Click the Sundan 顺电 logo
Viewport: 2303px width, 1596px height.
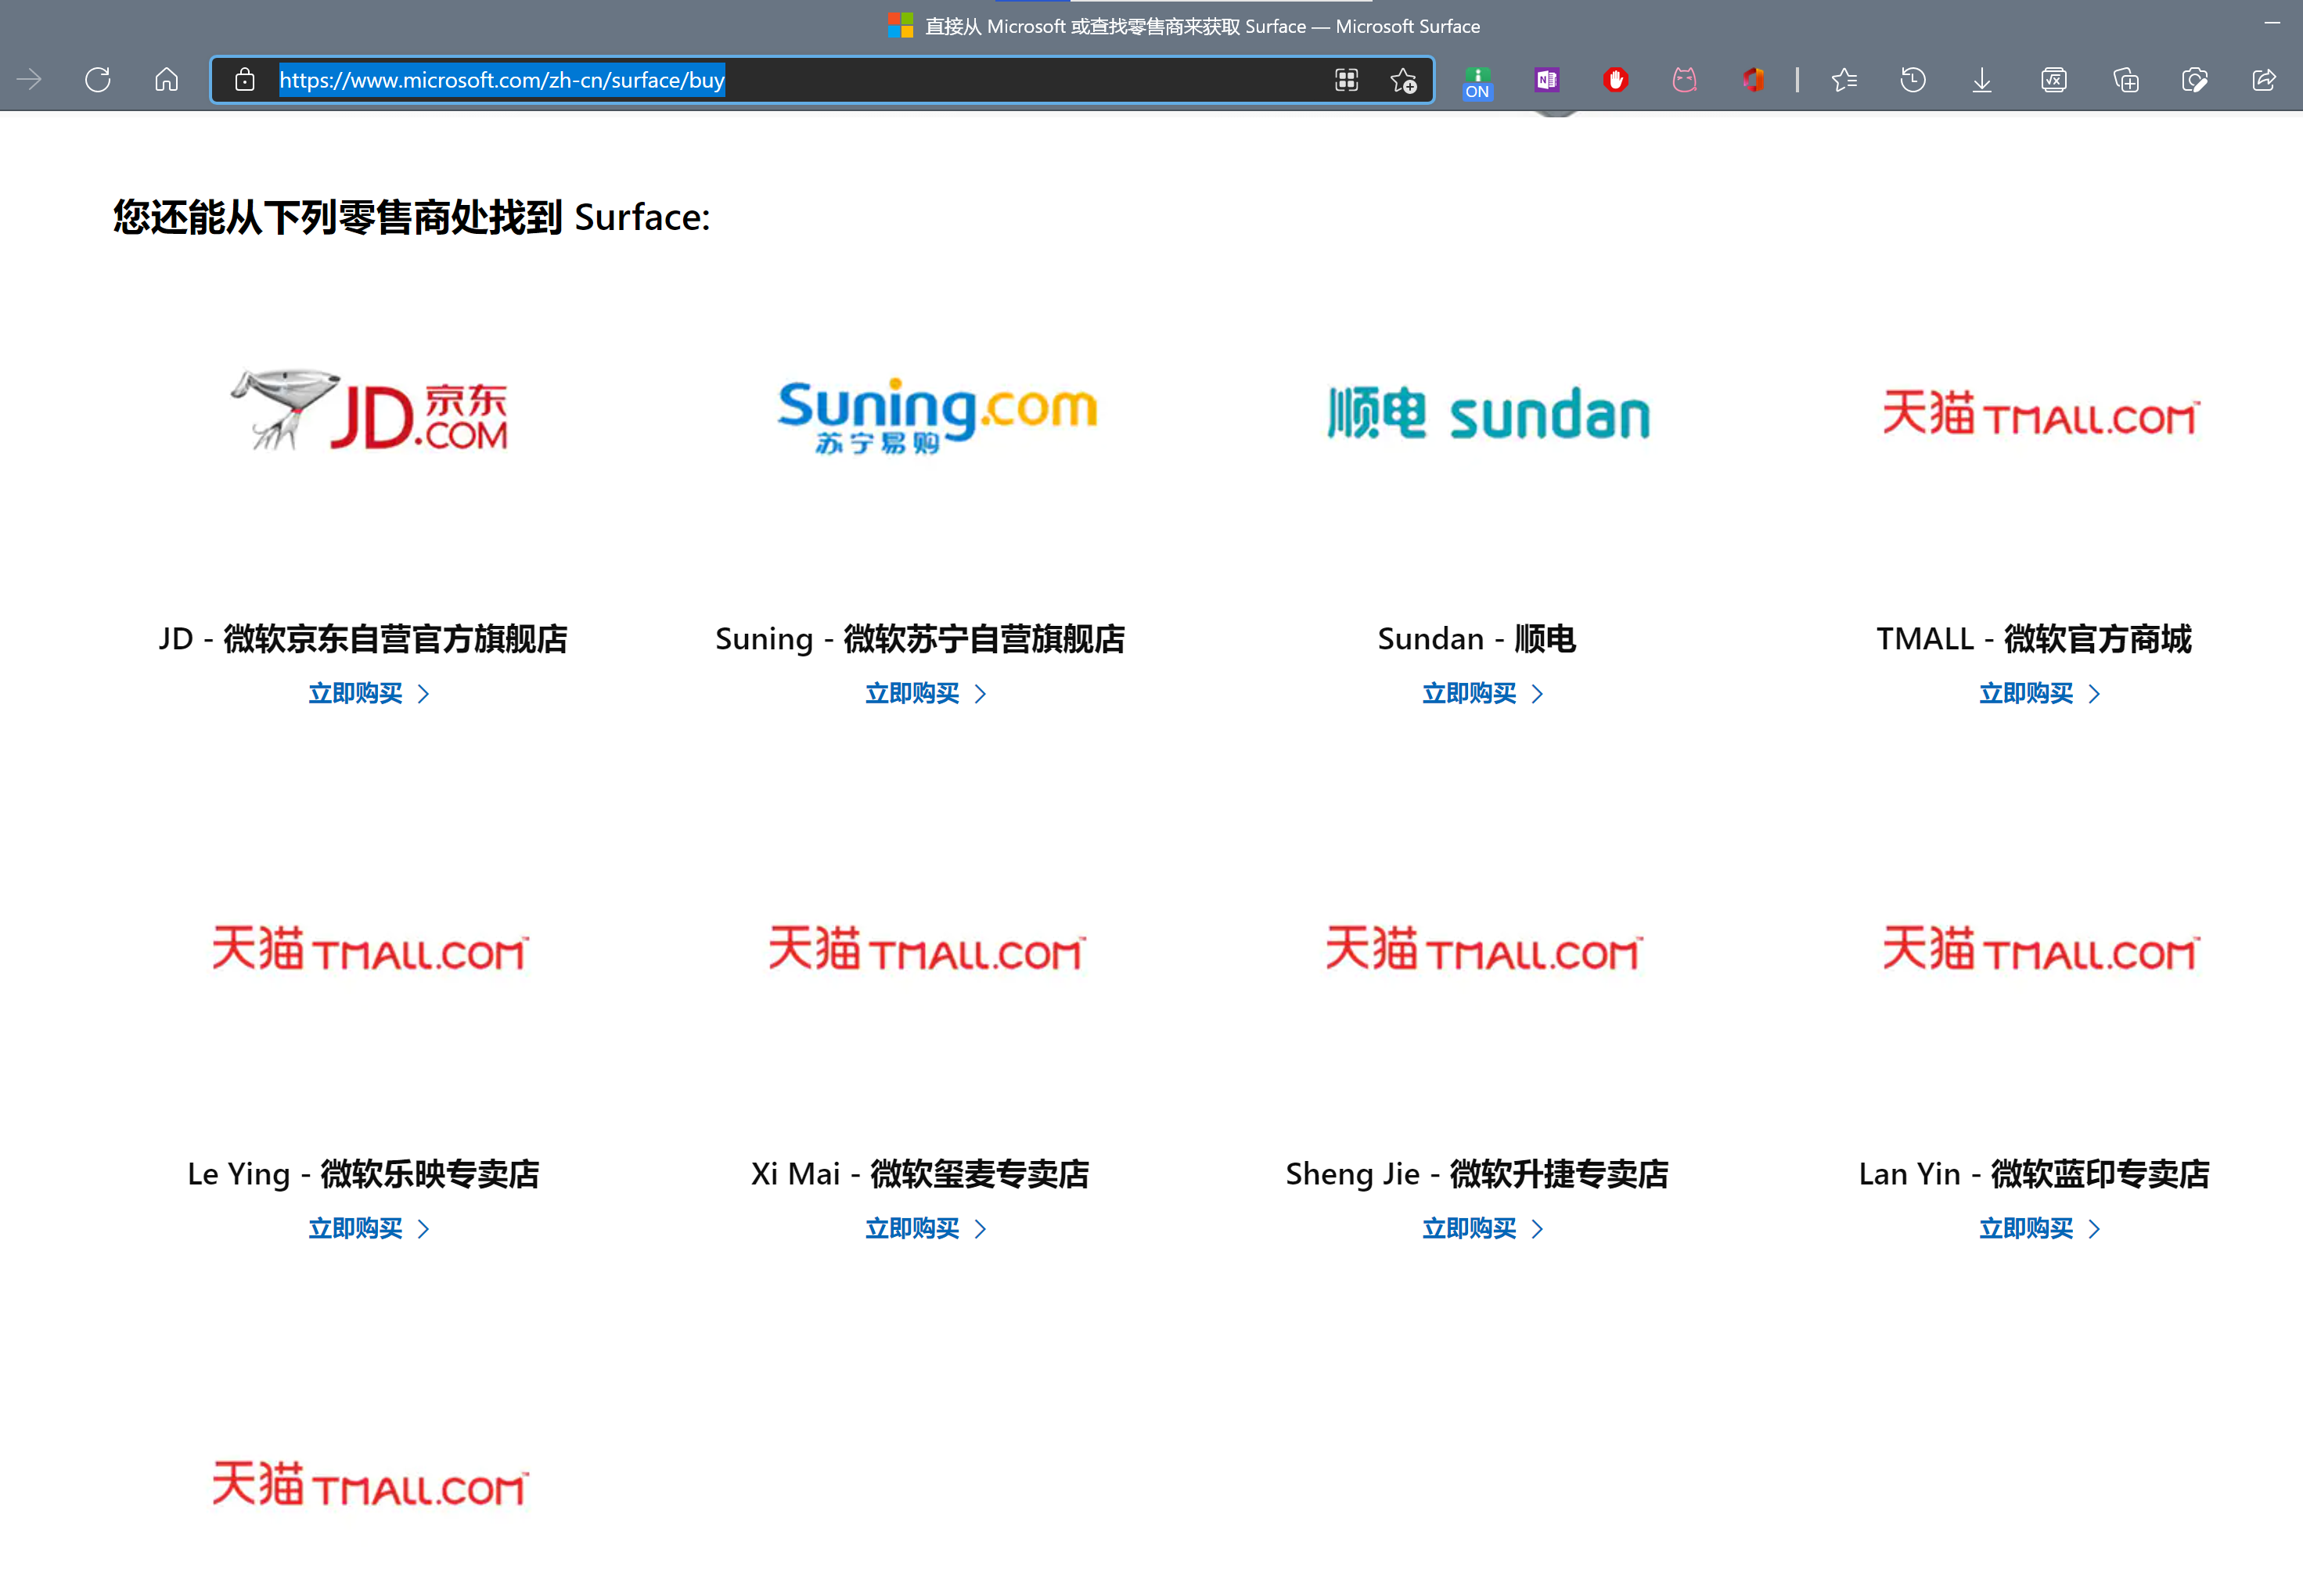coord(1488,414)
